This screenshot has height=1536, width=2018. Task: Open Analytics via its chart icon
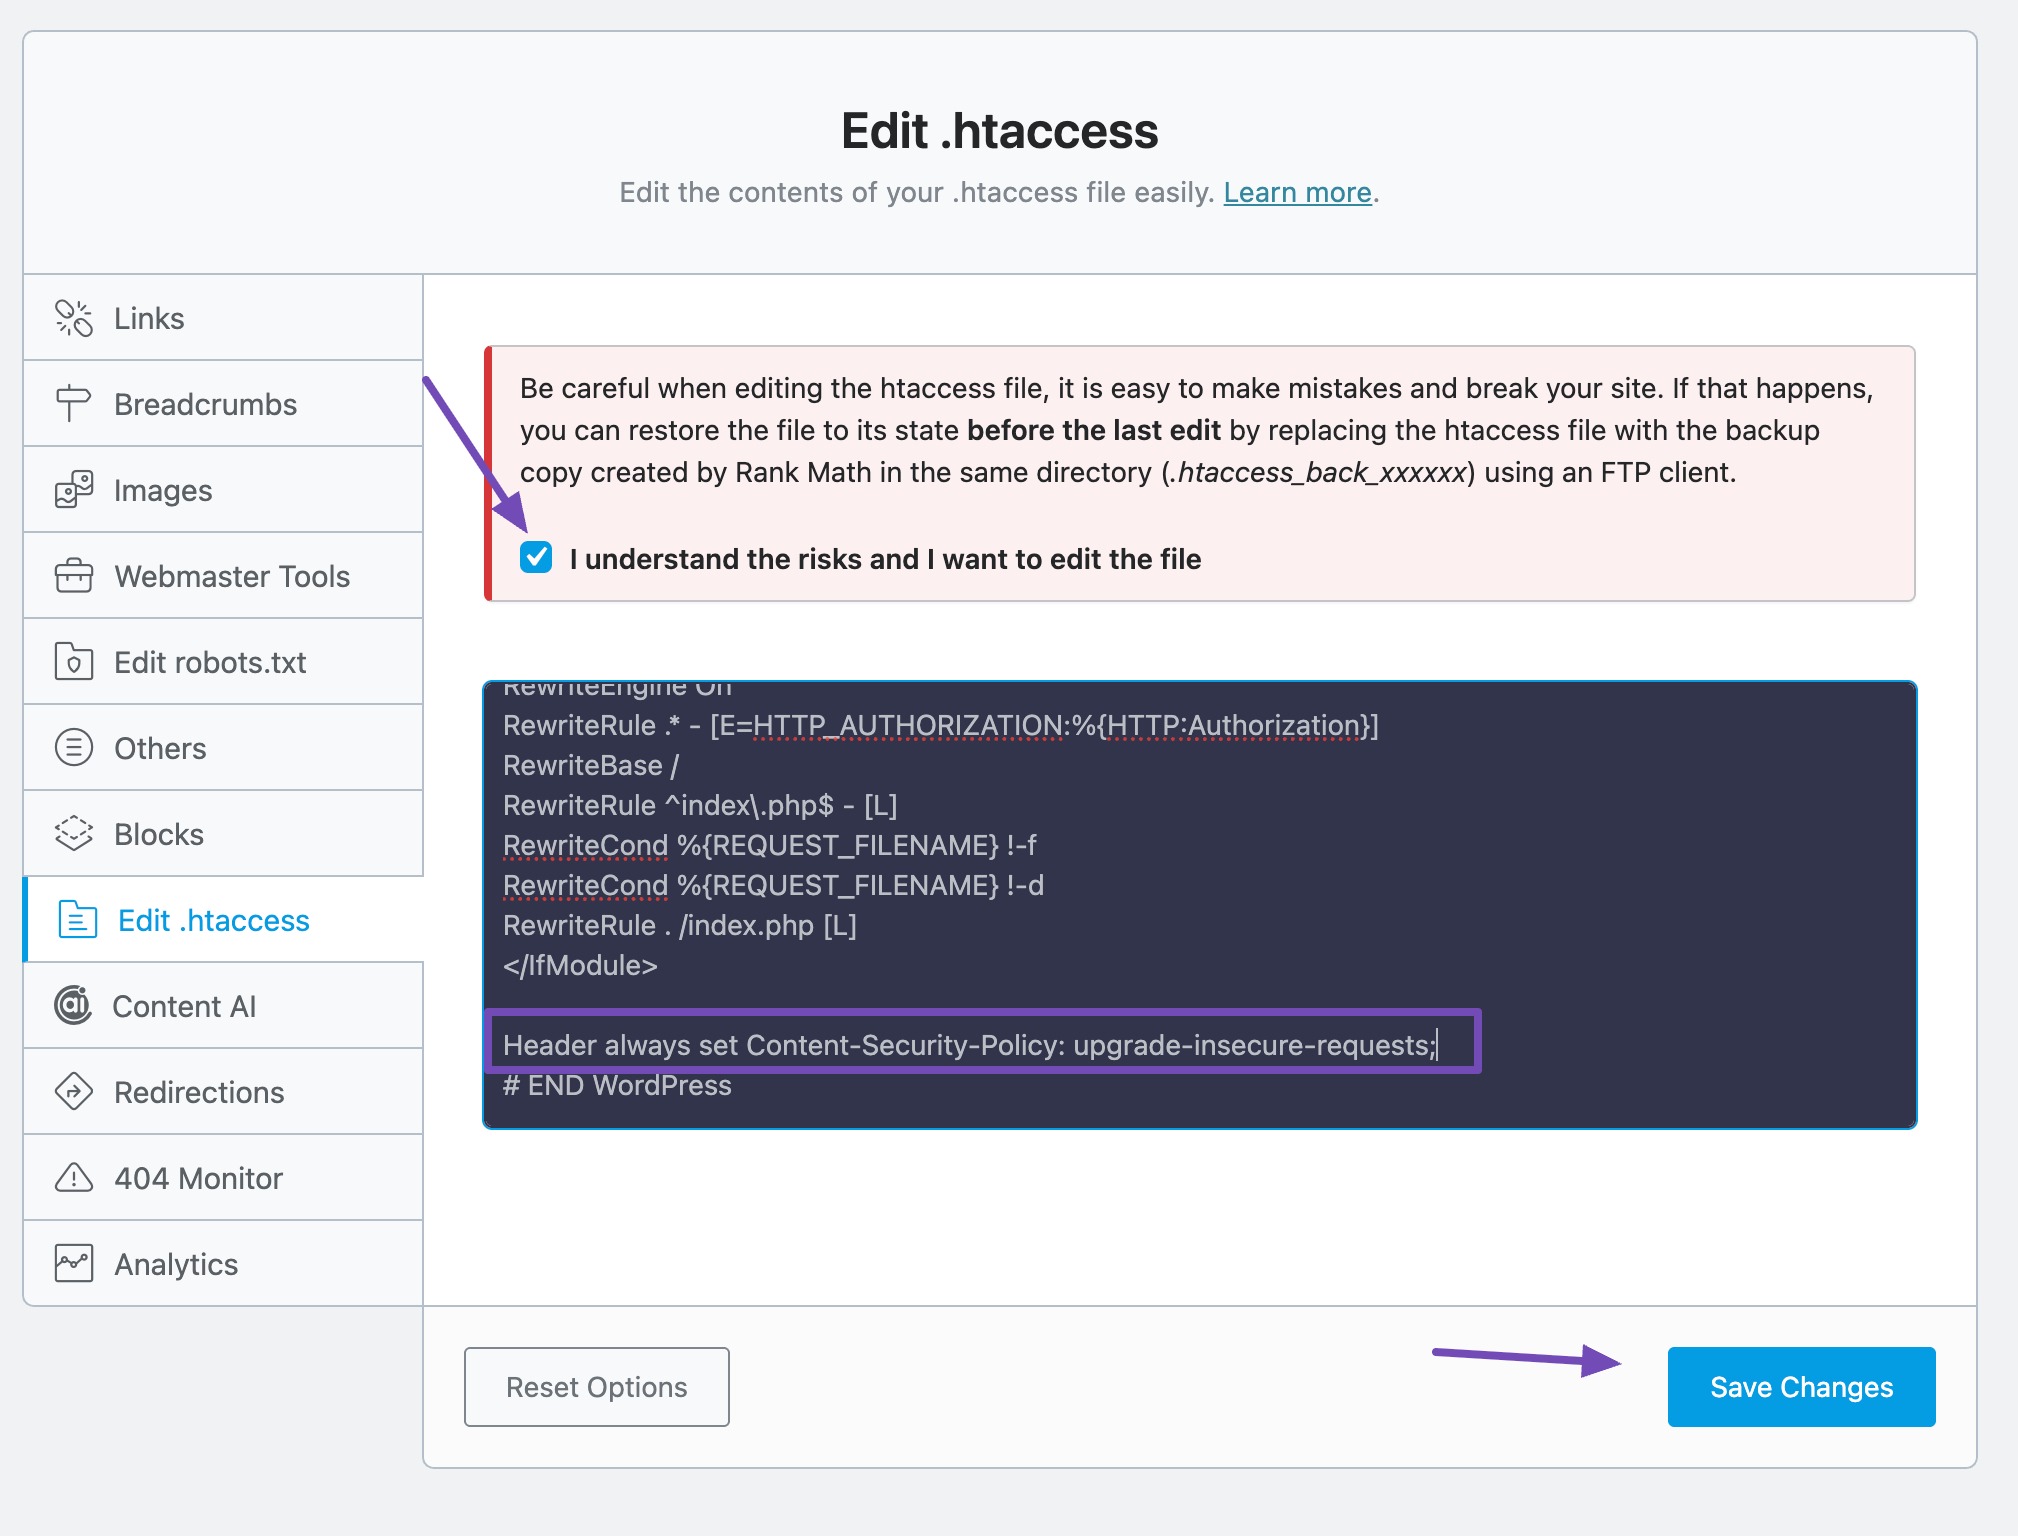click(72, 1263)
